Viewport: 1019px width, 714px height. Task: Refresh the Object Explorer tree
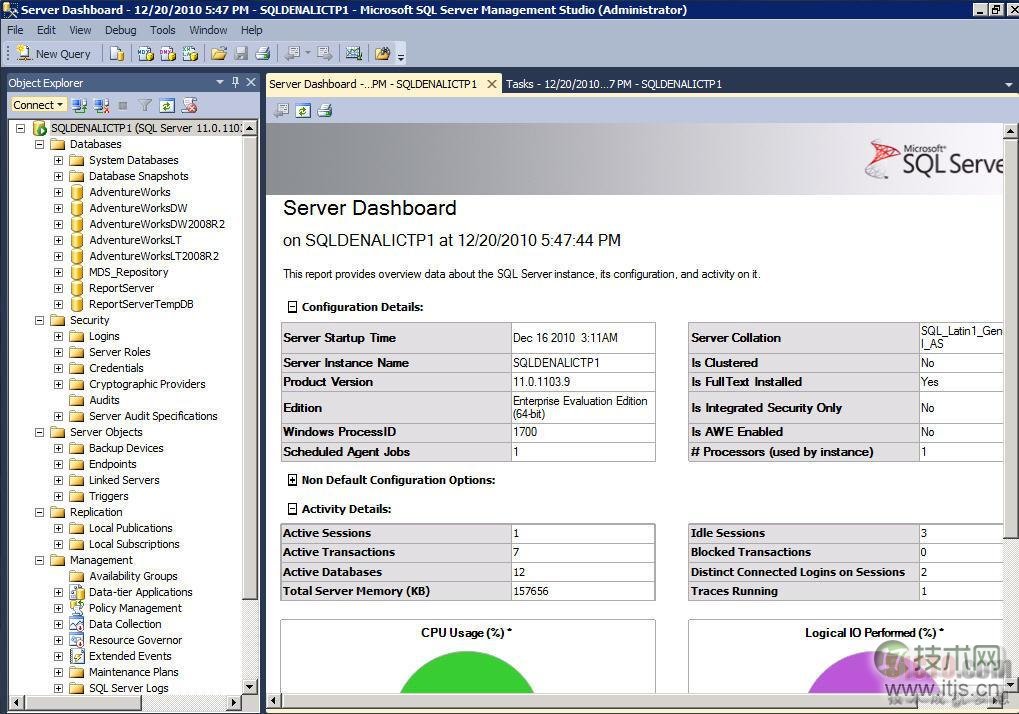(167, 105)
